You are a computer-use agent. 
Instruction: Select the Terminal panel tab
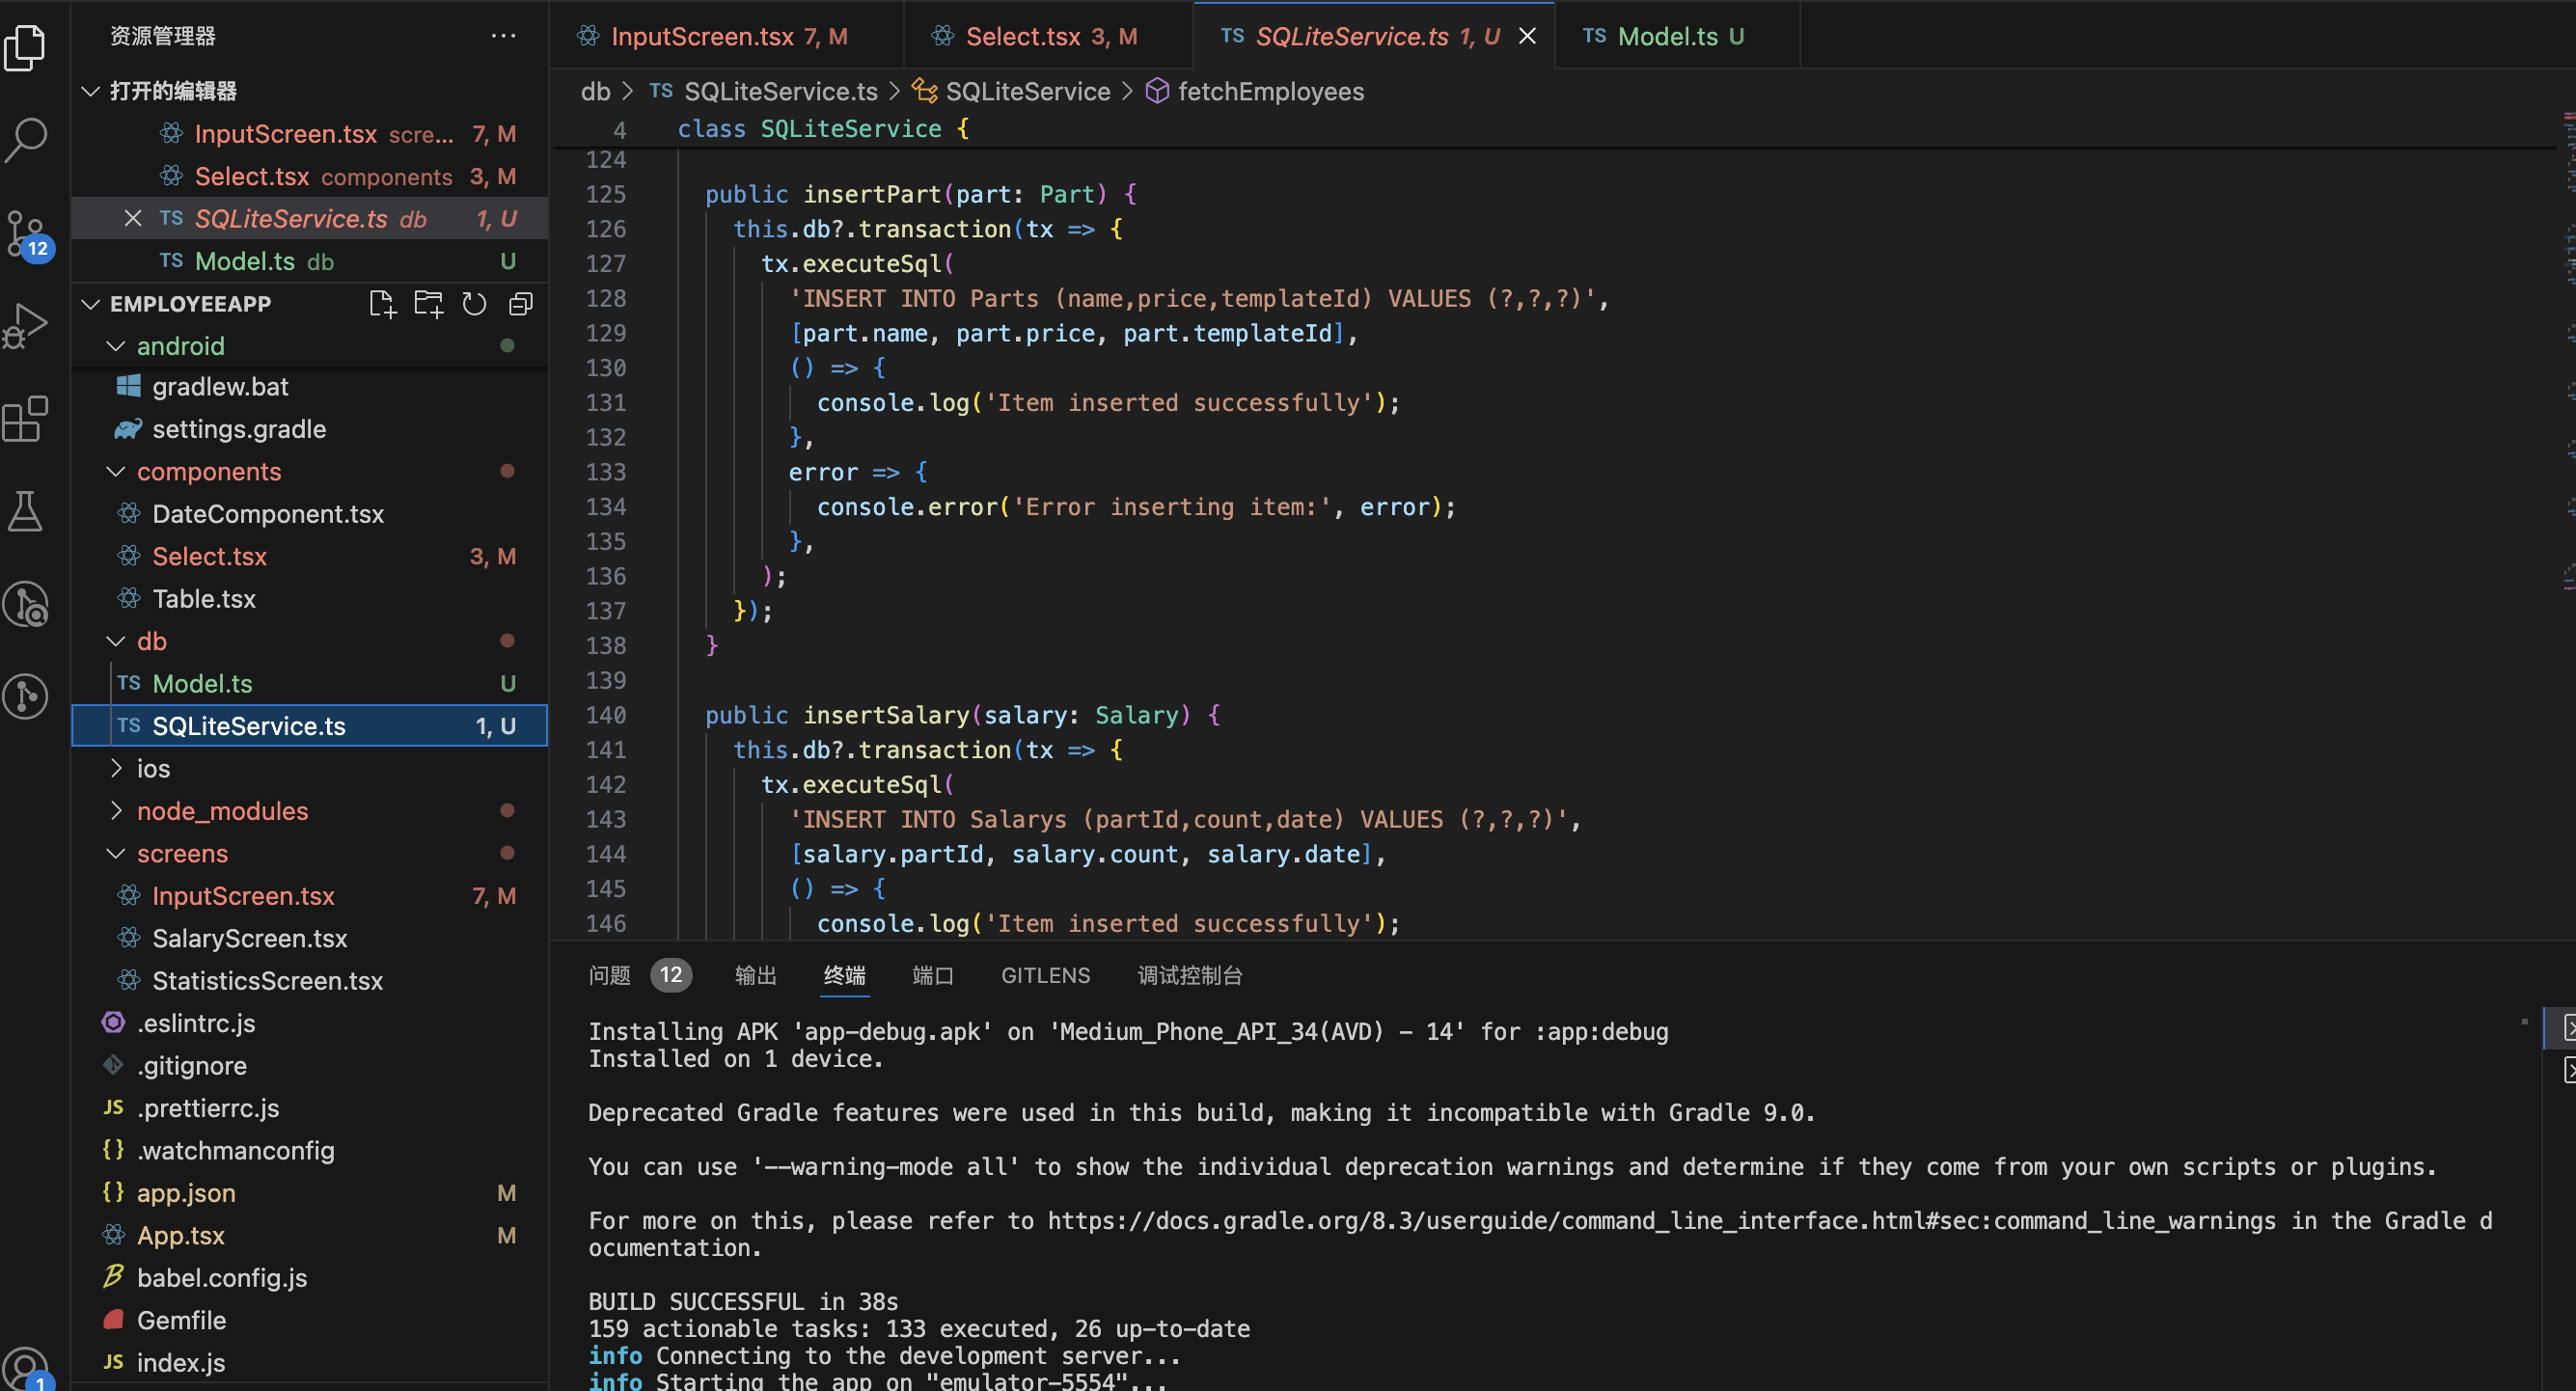(845, 975)
